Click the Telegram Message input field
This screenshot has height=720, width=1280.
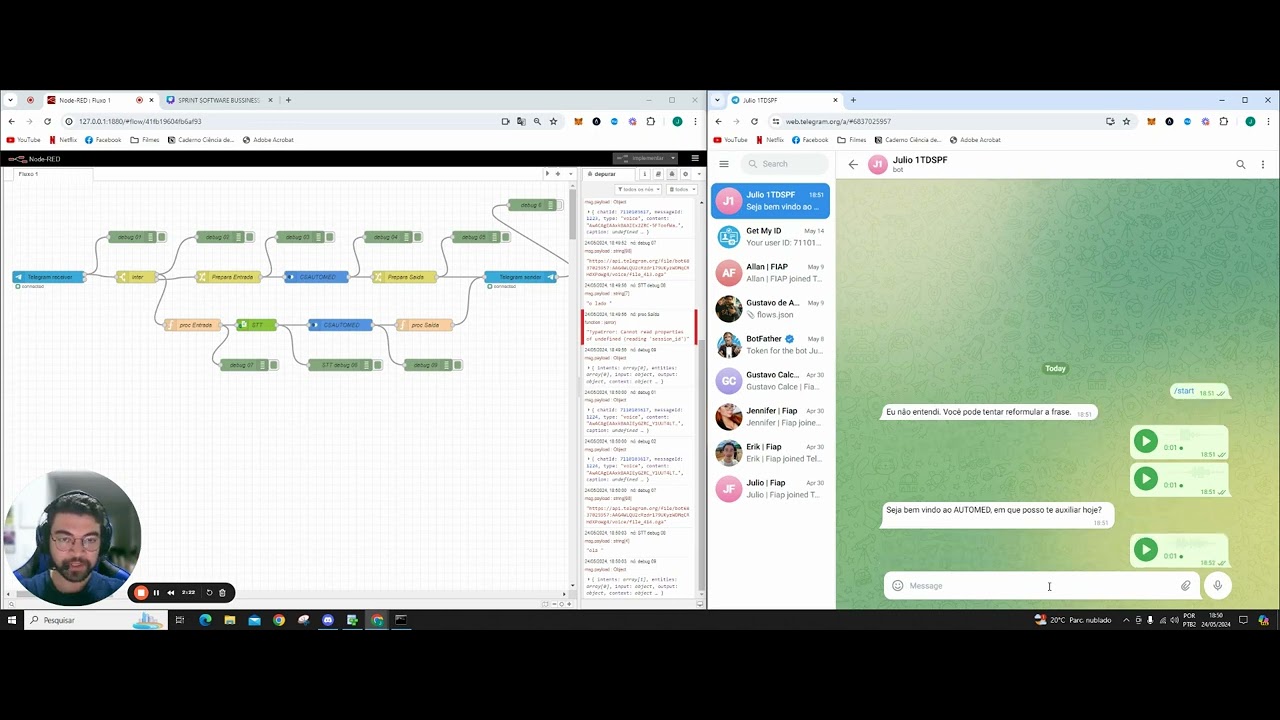pos(1040,586)
